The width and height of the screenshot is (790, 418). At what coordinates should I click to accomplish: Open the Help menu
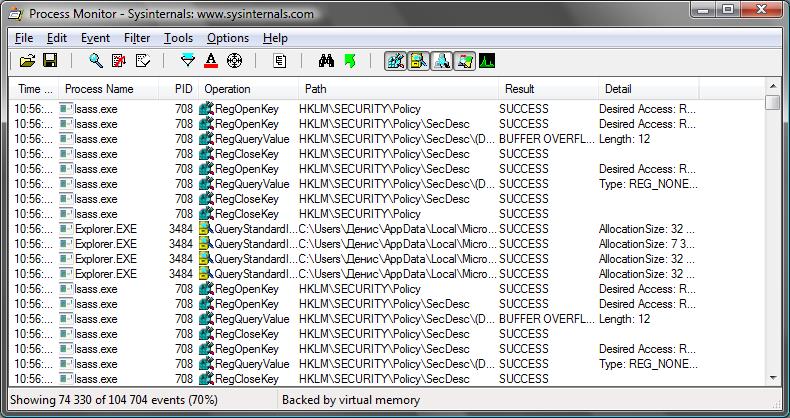(x=275, y=38)
